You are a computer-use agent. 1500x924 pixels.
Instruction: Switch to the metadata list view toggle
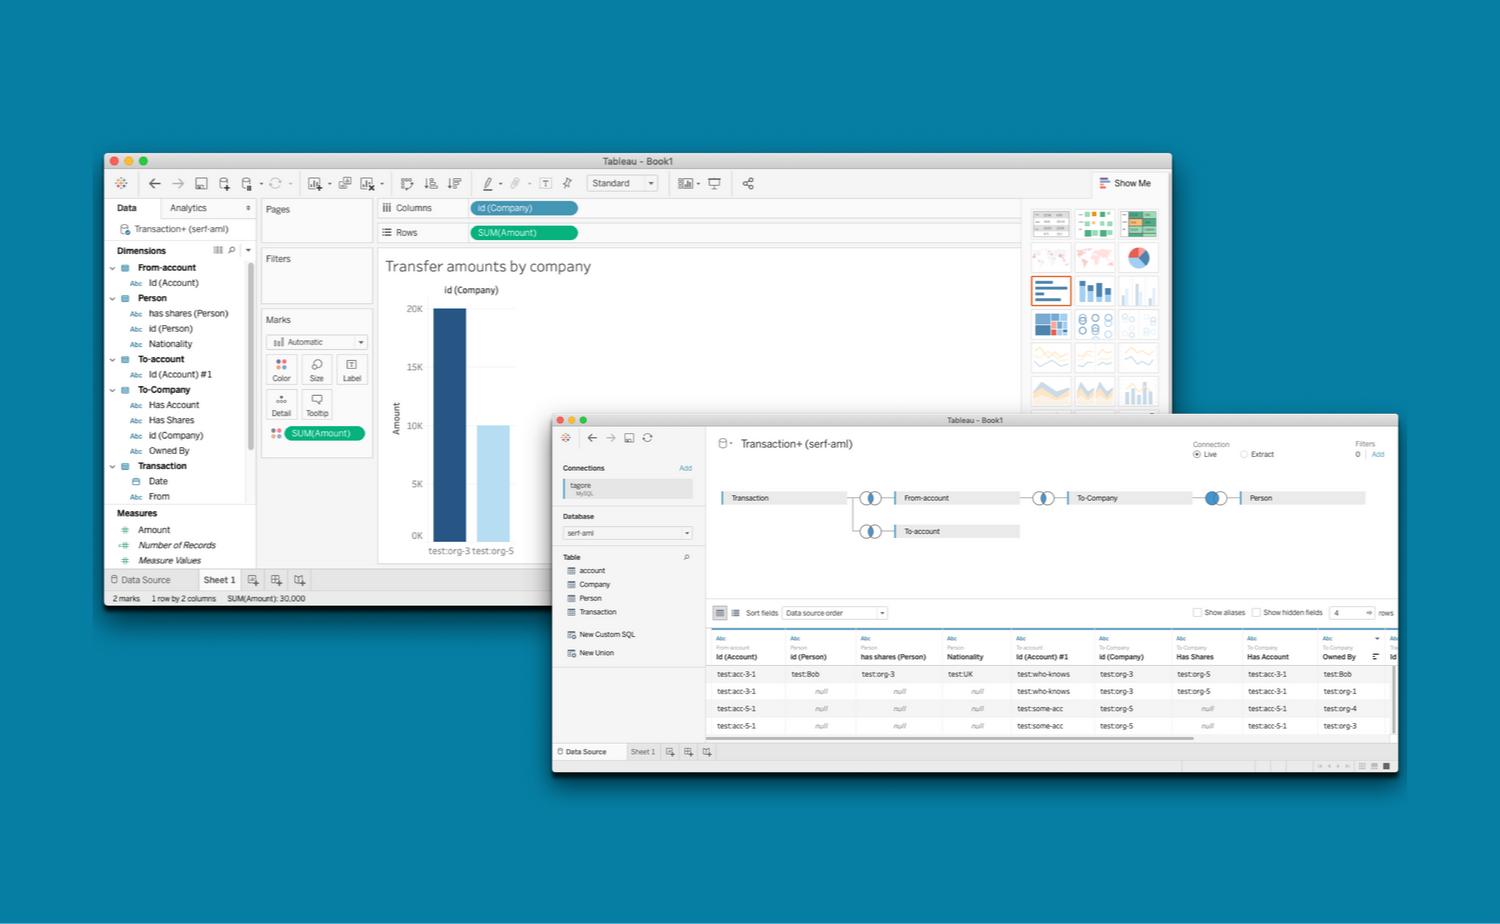click(x=736, y=613)
